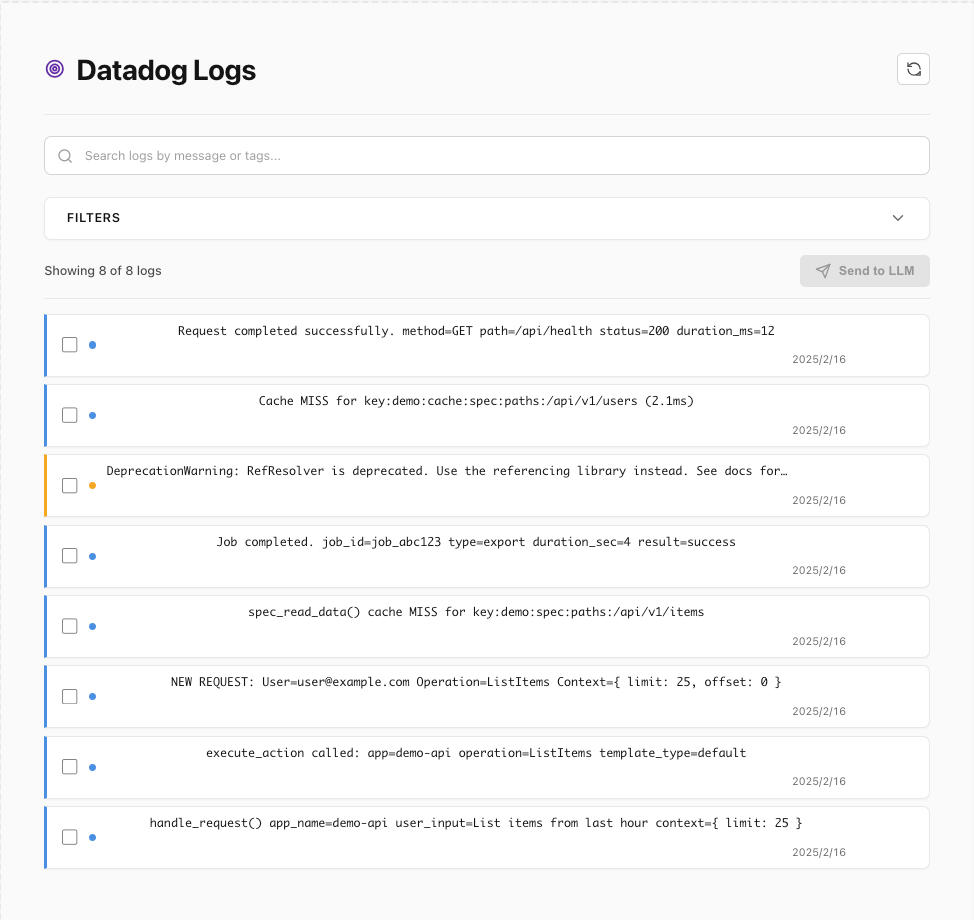Viewport: 974px width, 920px height.
Task: Open the FILTERS panel by its label
Action: click(93, 218)
